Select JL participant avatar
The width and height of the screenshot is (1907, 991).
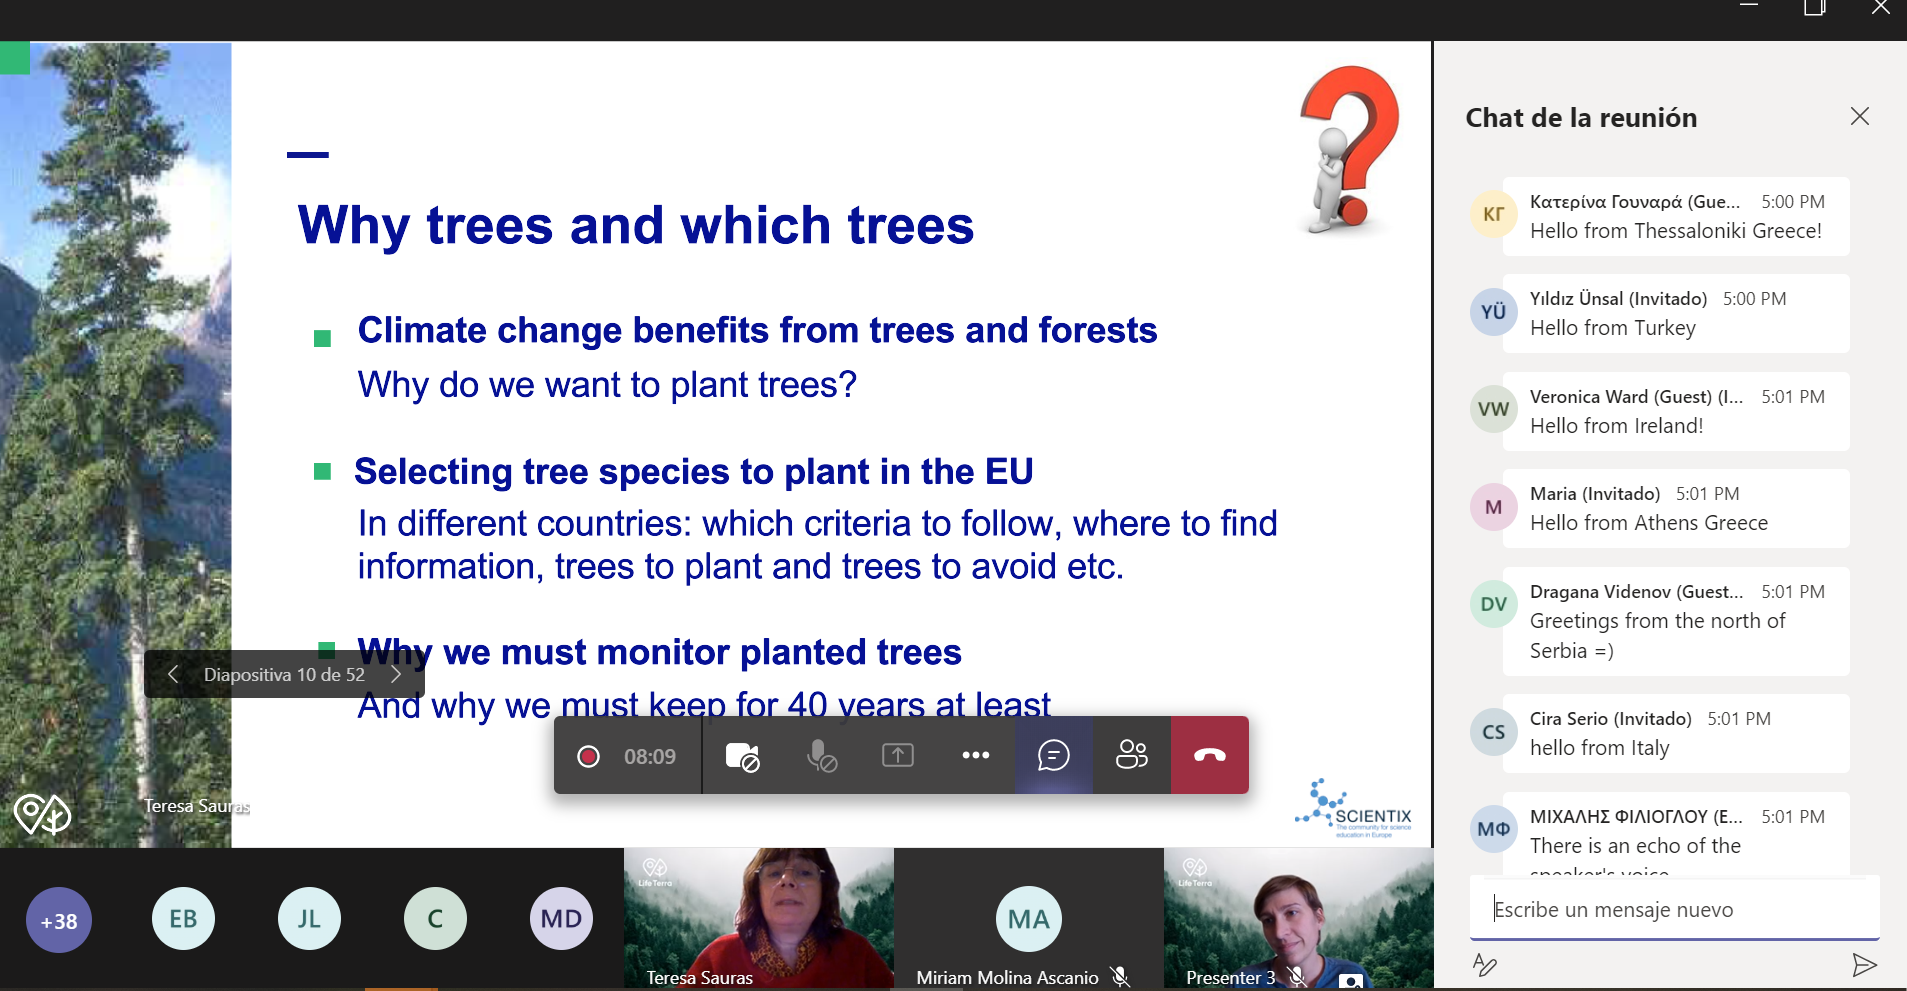[309, 918]
